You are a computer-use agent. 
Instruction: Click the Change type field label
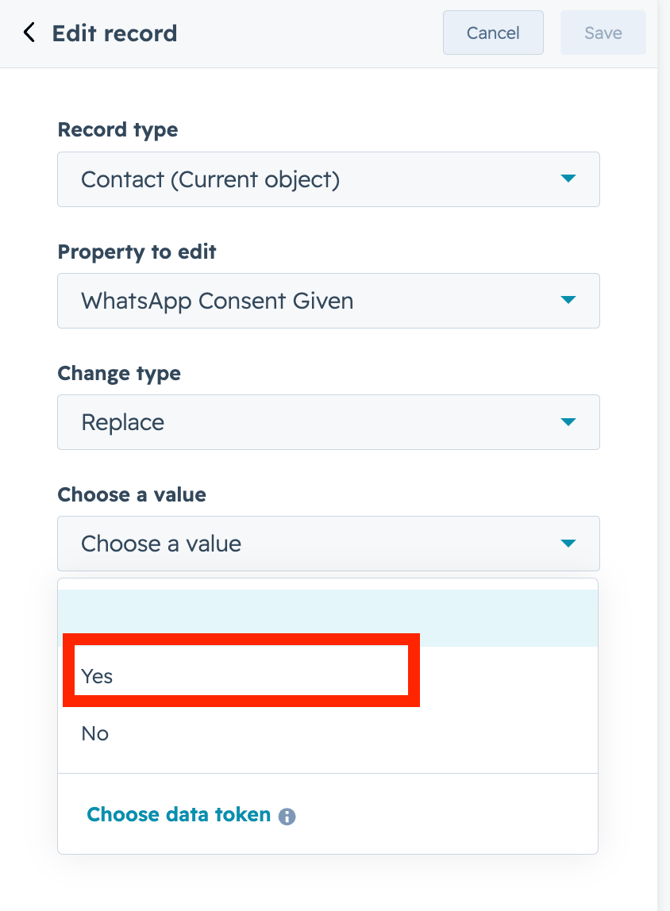click(119, 373)
